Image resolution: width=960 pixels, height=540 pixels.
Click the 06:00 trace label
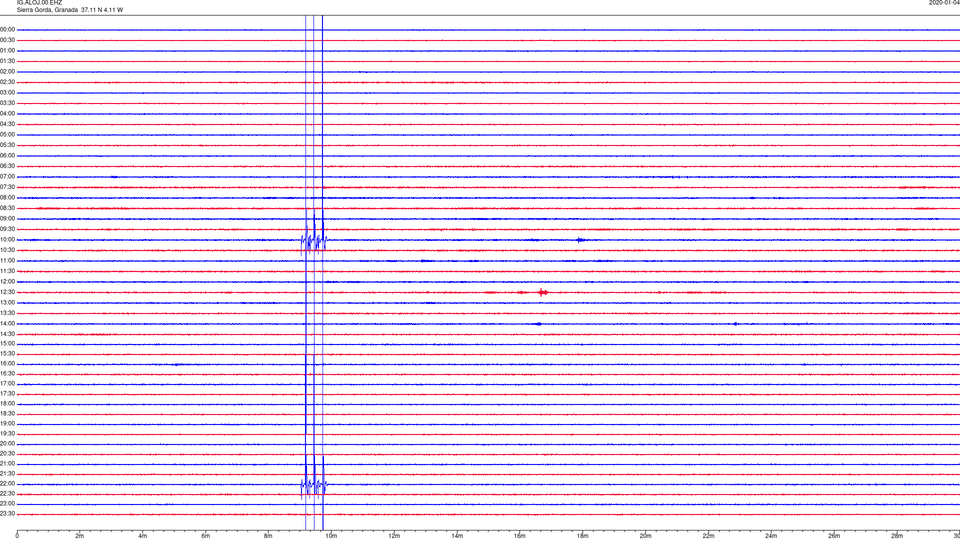tap(7, 156)
